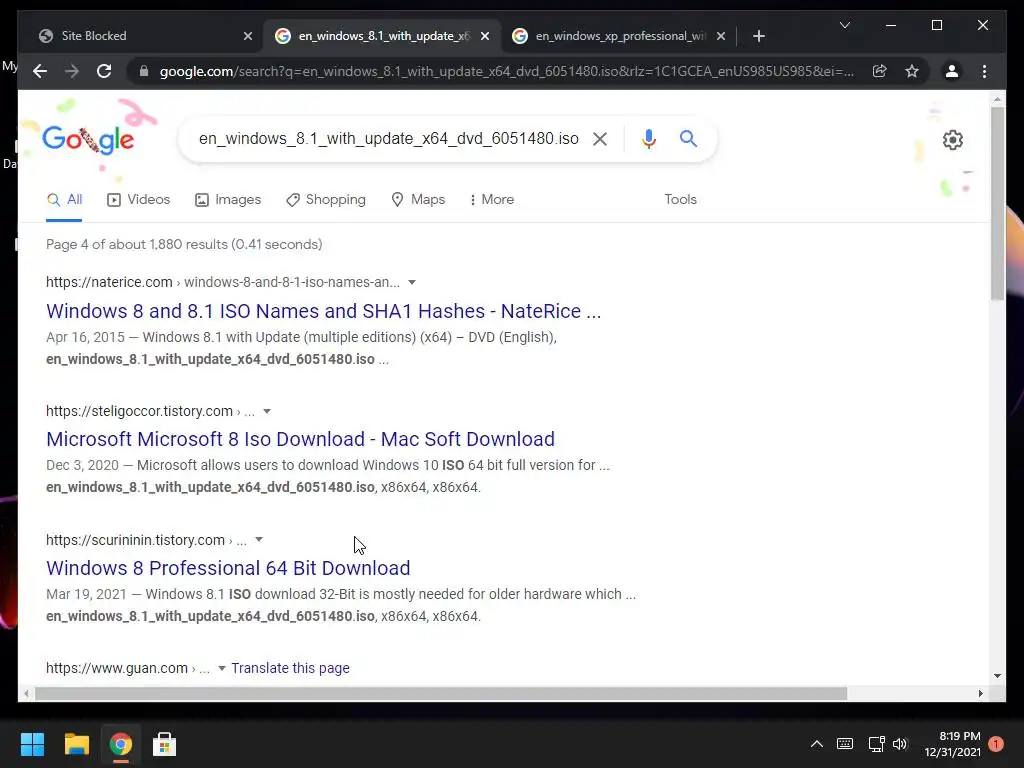Screen dimensions: 1024x768
Task: Select the All results tab
Action: 64,199
